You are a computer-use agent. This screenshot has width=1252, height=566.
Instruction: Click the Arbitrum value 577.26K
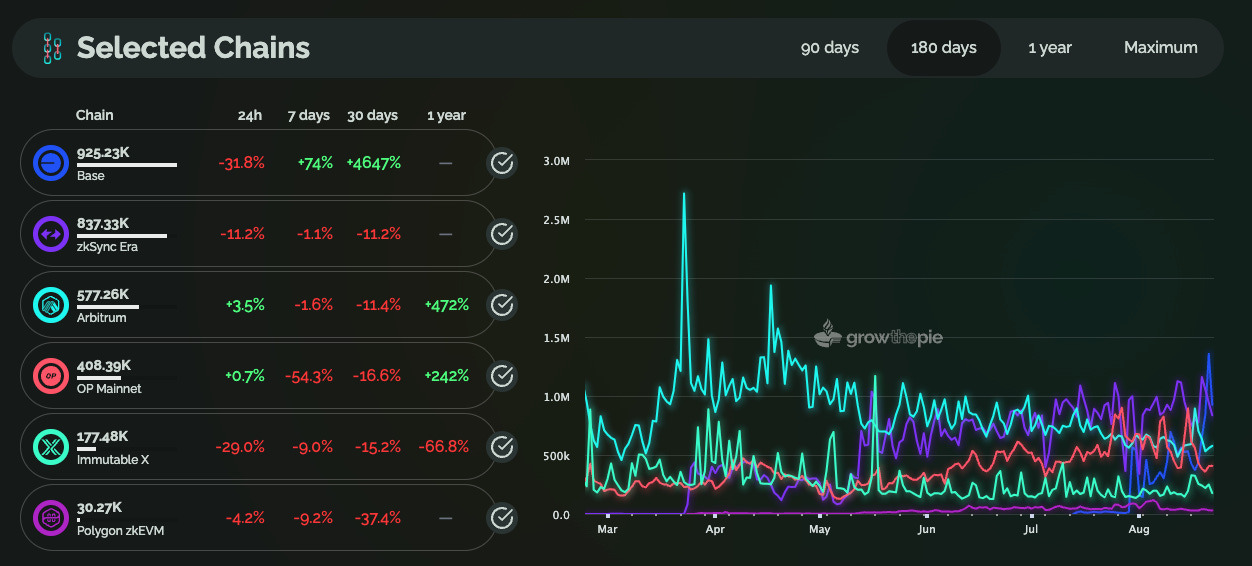coord(103,295)
